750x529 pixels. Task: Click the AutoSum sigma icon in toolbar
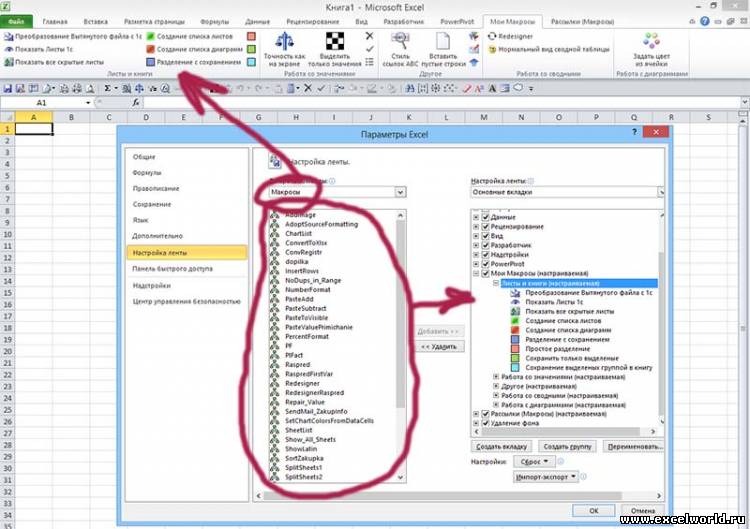(108, 88)
